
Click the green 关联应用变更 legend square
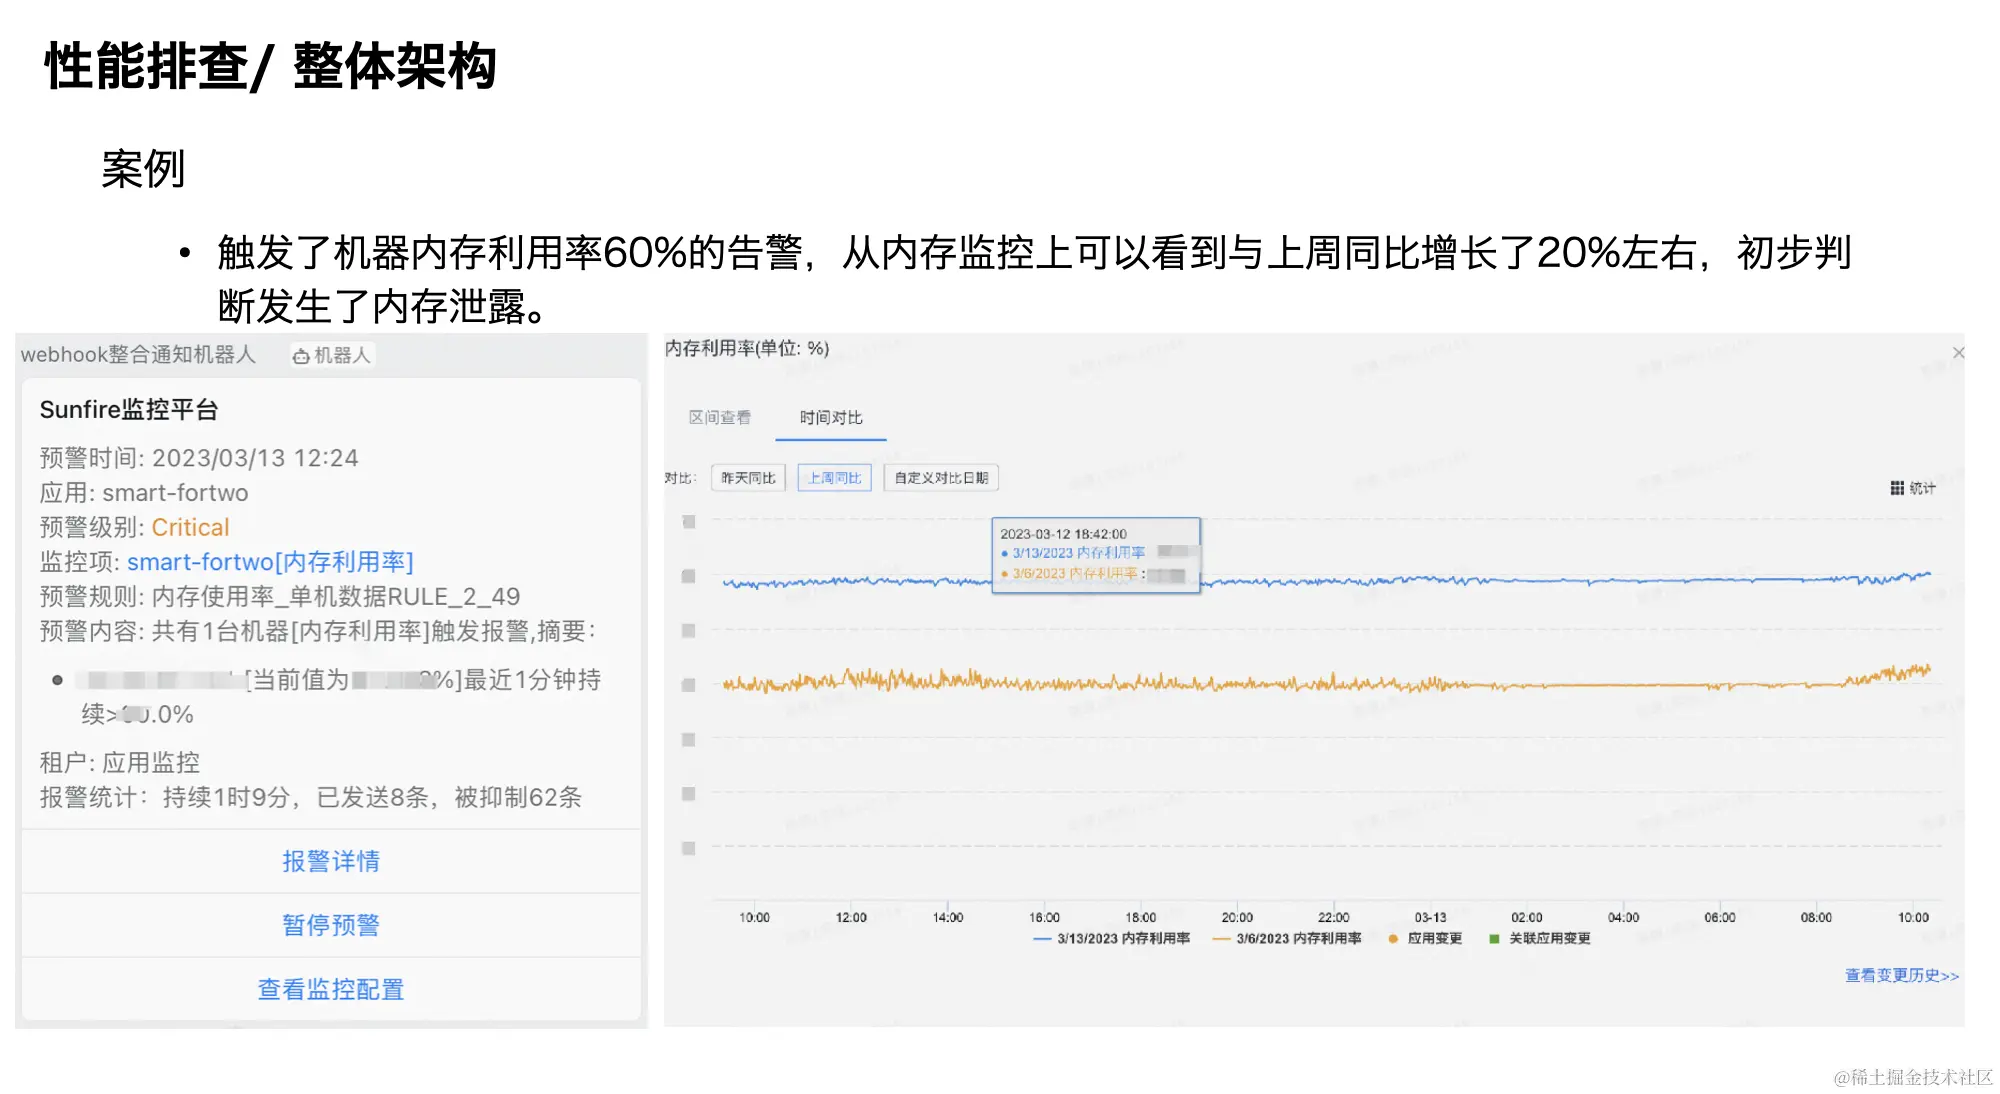point(1494,939)
